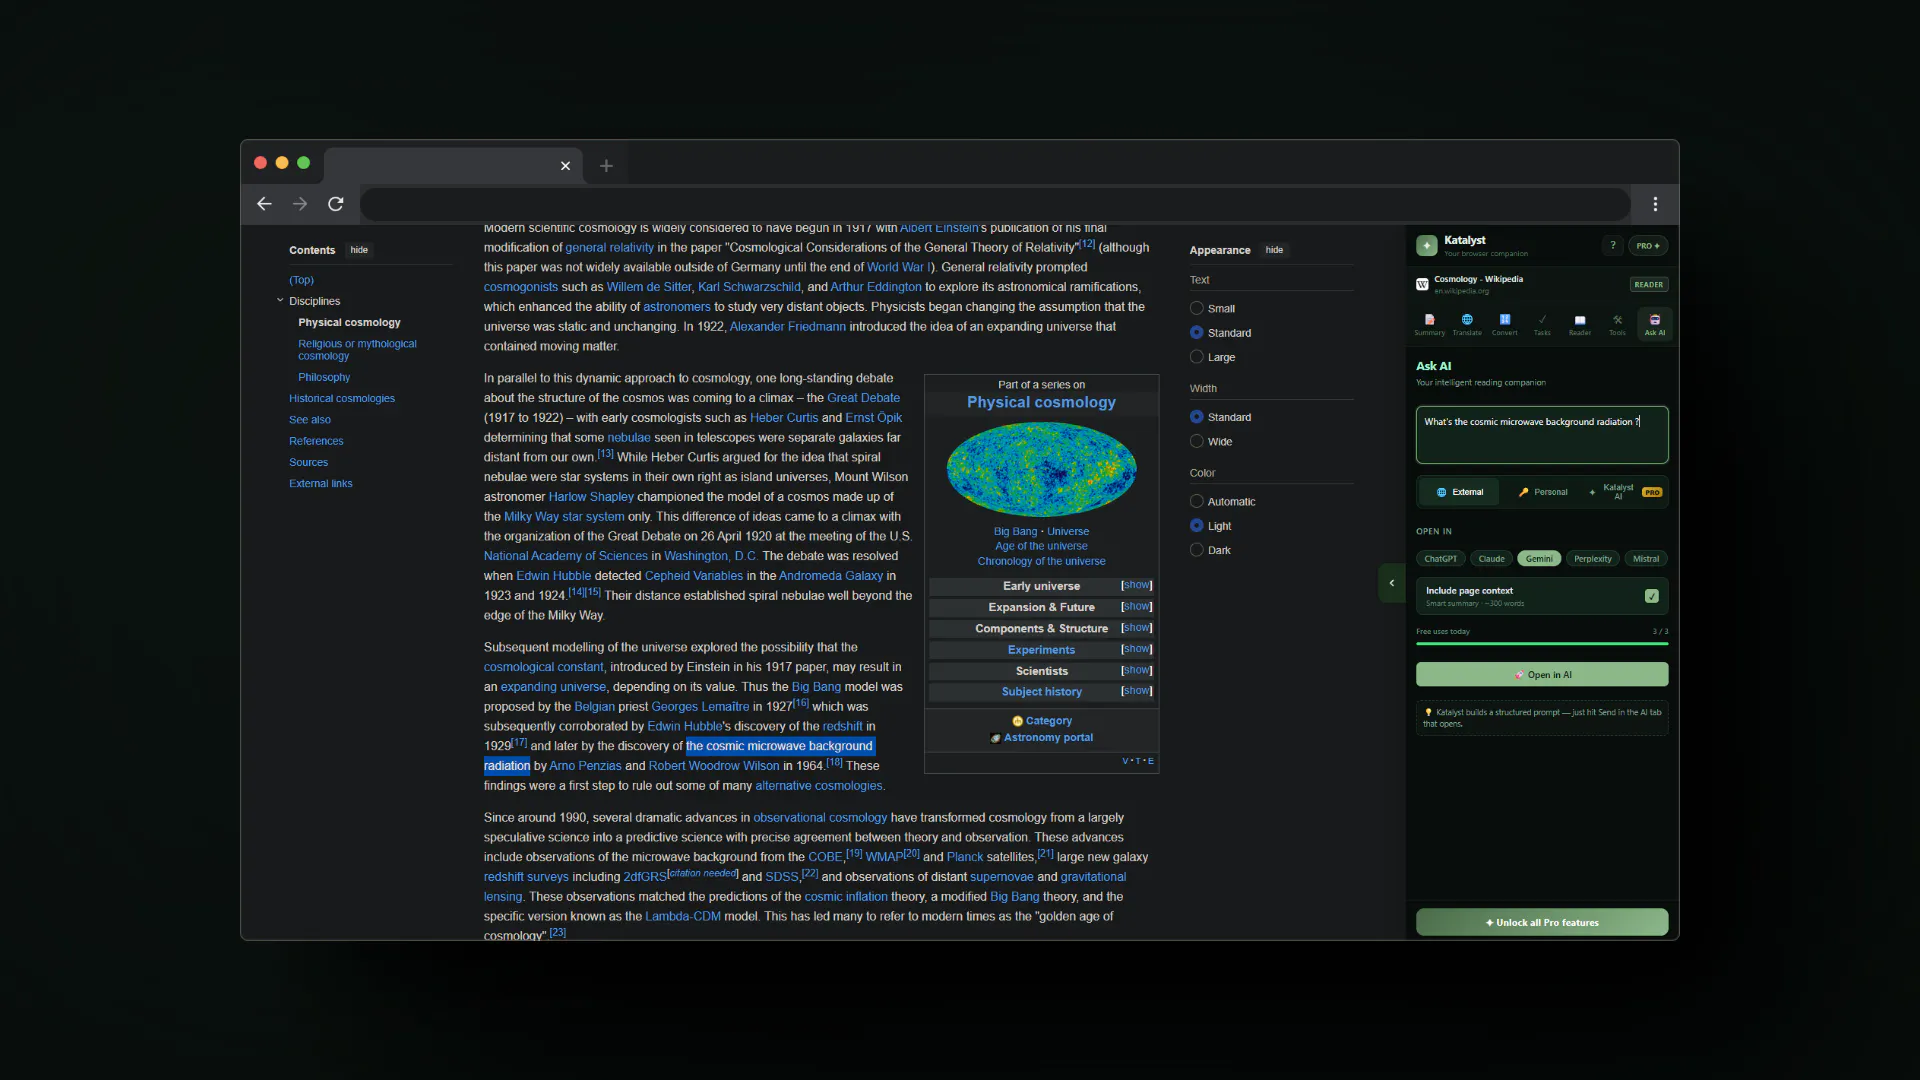The width and height of the screenshot is (1920, 1080).
Task: Select Standard page width
Action: [x=1197, y=417]
